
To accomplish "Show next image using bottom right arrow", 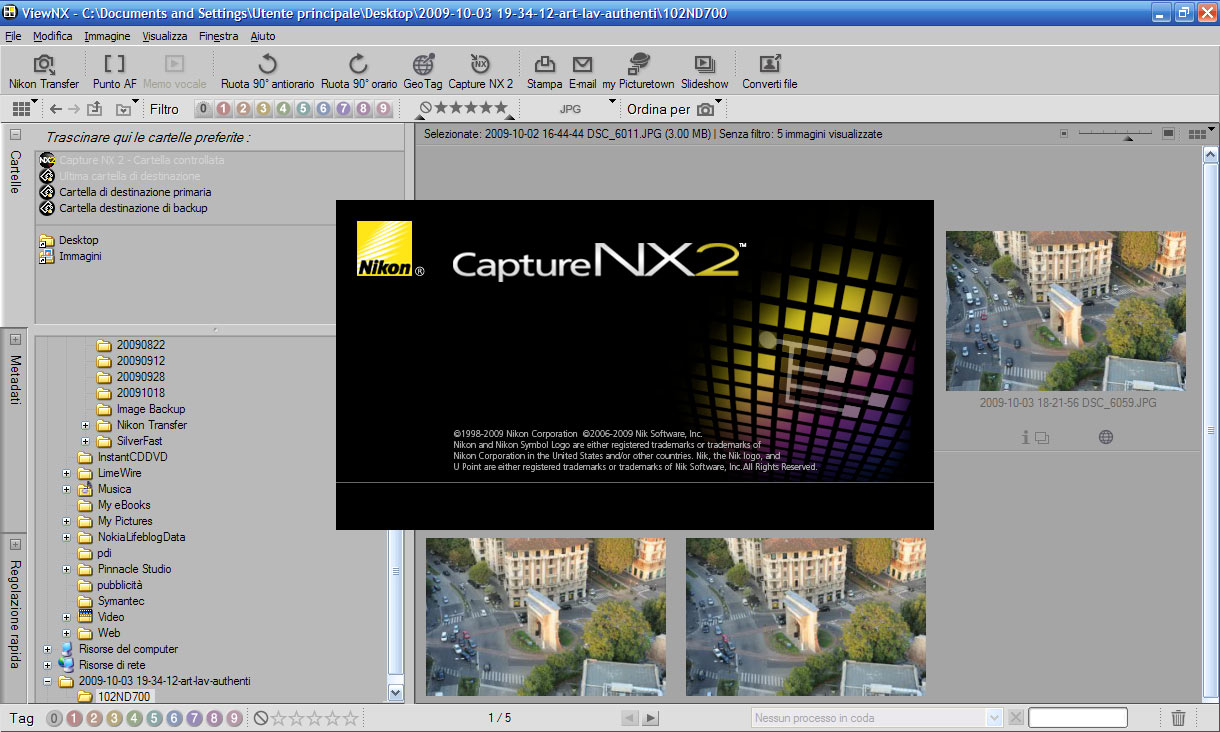I will [x=651, y=718].
